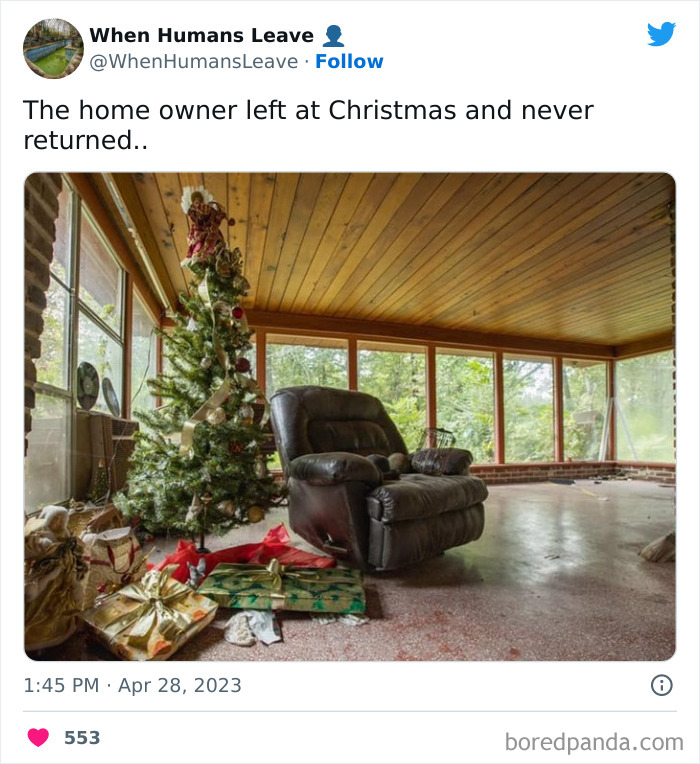
Task: Open the tweet info circle icon
Action: click(x=662, y=685)
